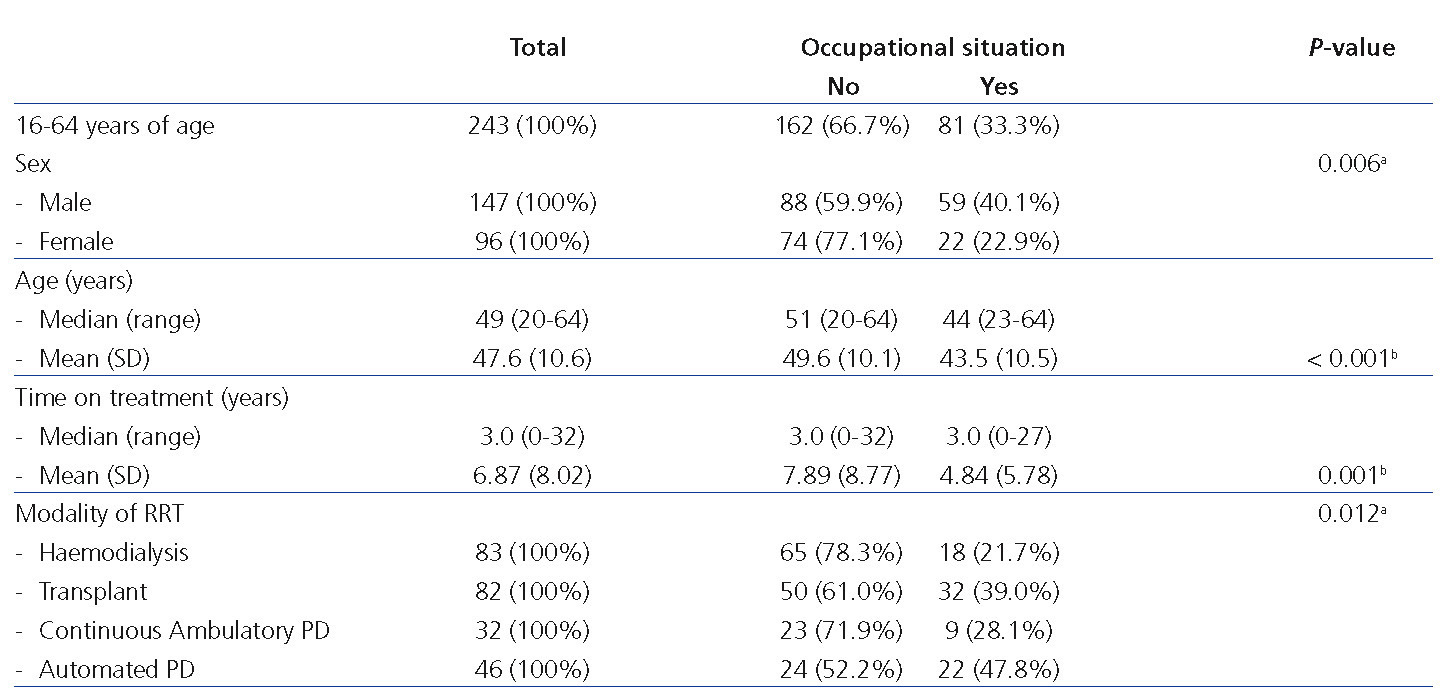Screen dimensions: 1447x696
Task: Click the "Total" column header
Action: click(538, 47)
